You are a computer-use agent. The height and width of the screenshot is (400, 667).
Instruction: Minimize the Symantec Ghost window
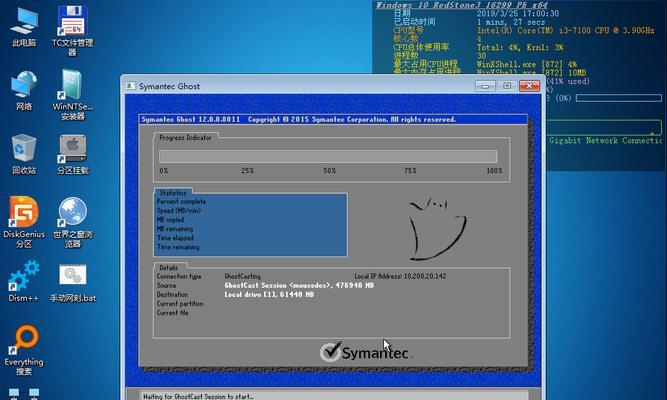click(x=485, y=86)
